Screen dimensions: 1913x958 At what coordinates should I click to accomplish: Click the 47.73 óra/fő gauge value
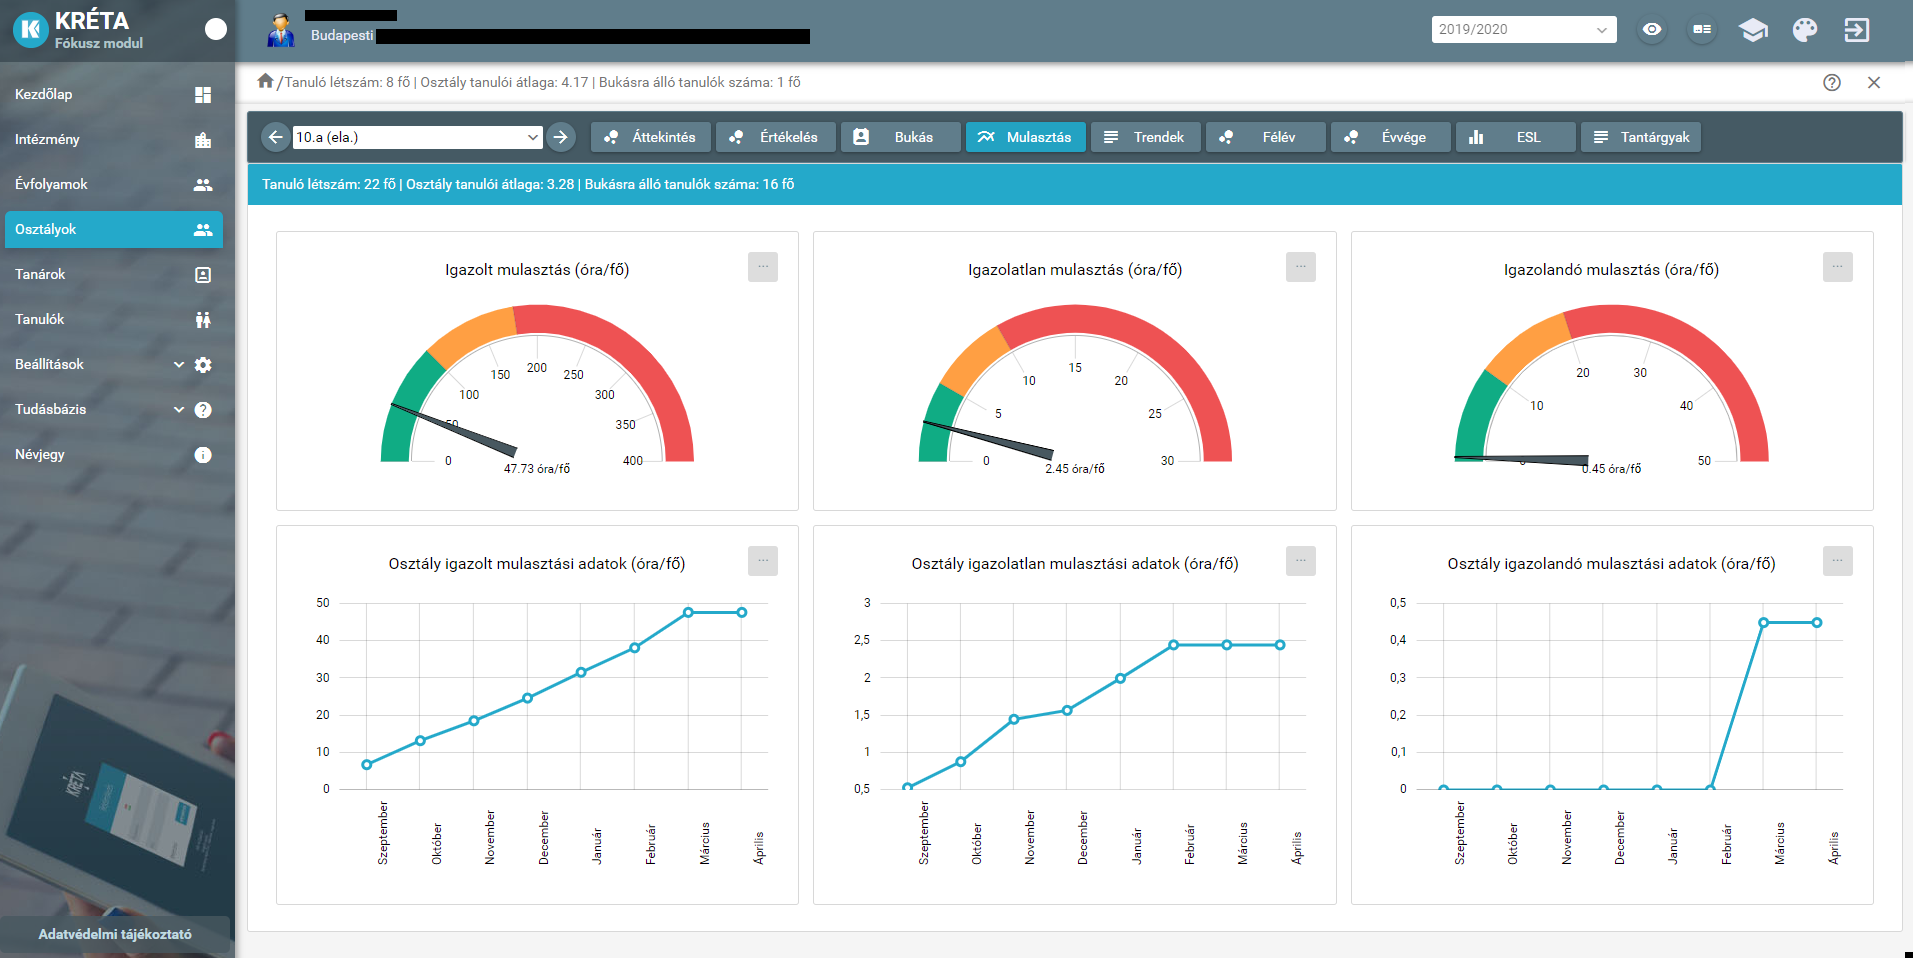coord(537,469)
